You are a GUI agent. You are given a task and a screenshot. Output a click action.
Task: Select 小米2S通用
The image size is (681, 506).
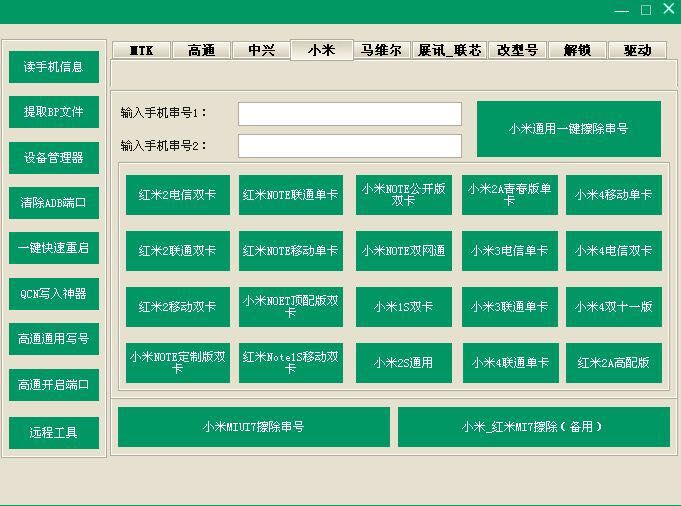click(403, 363)
